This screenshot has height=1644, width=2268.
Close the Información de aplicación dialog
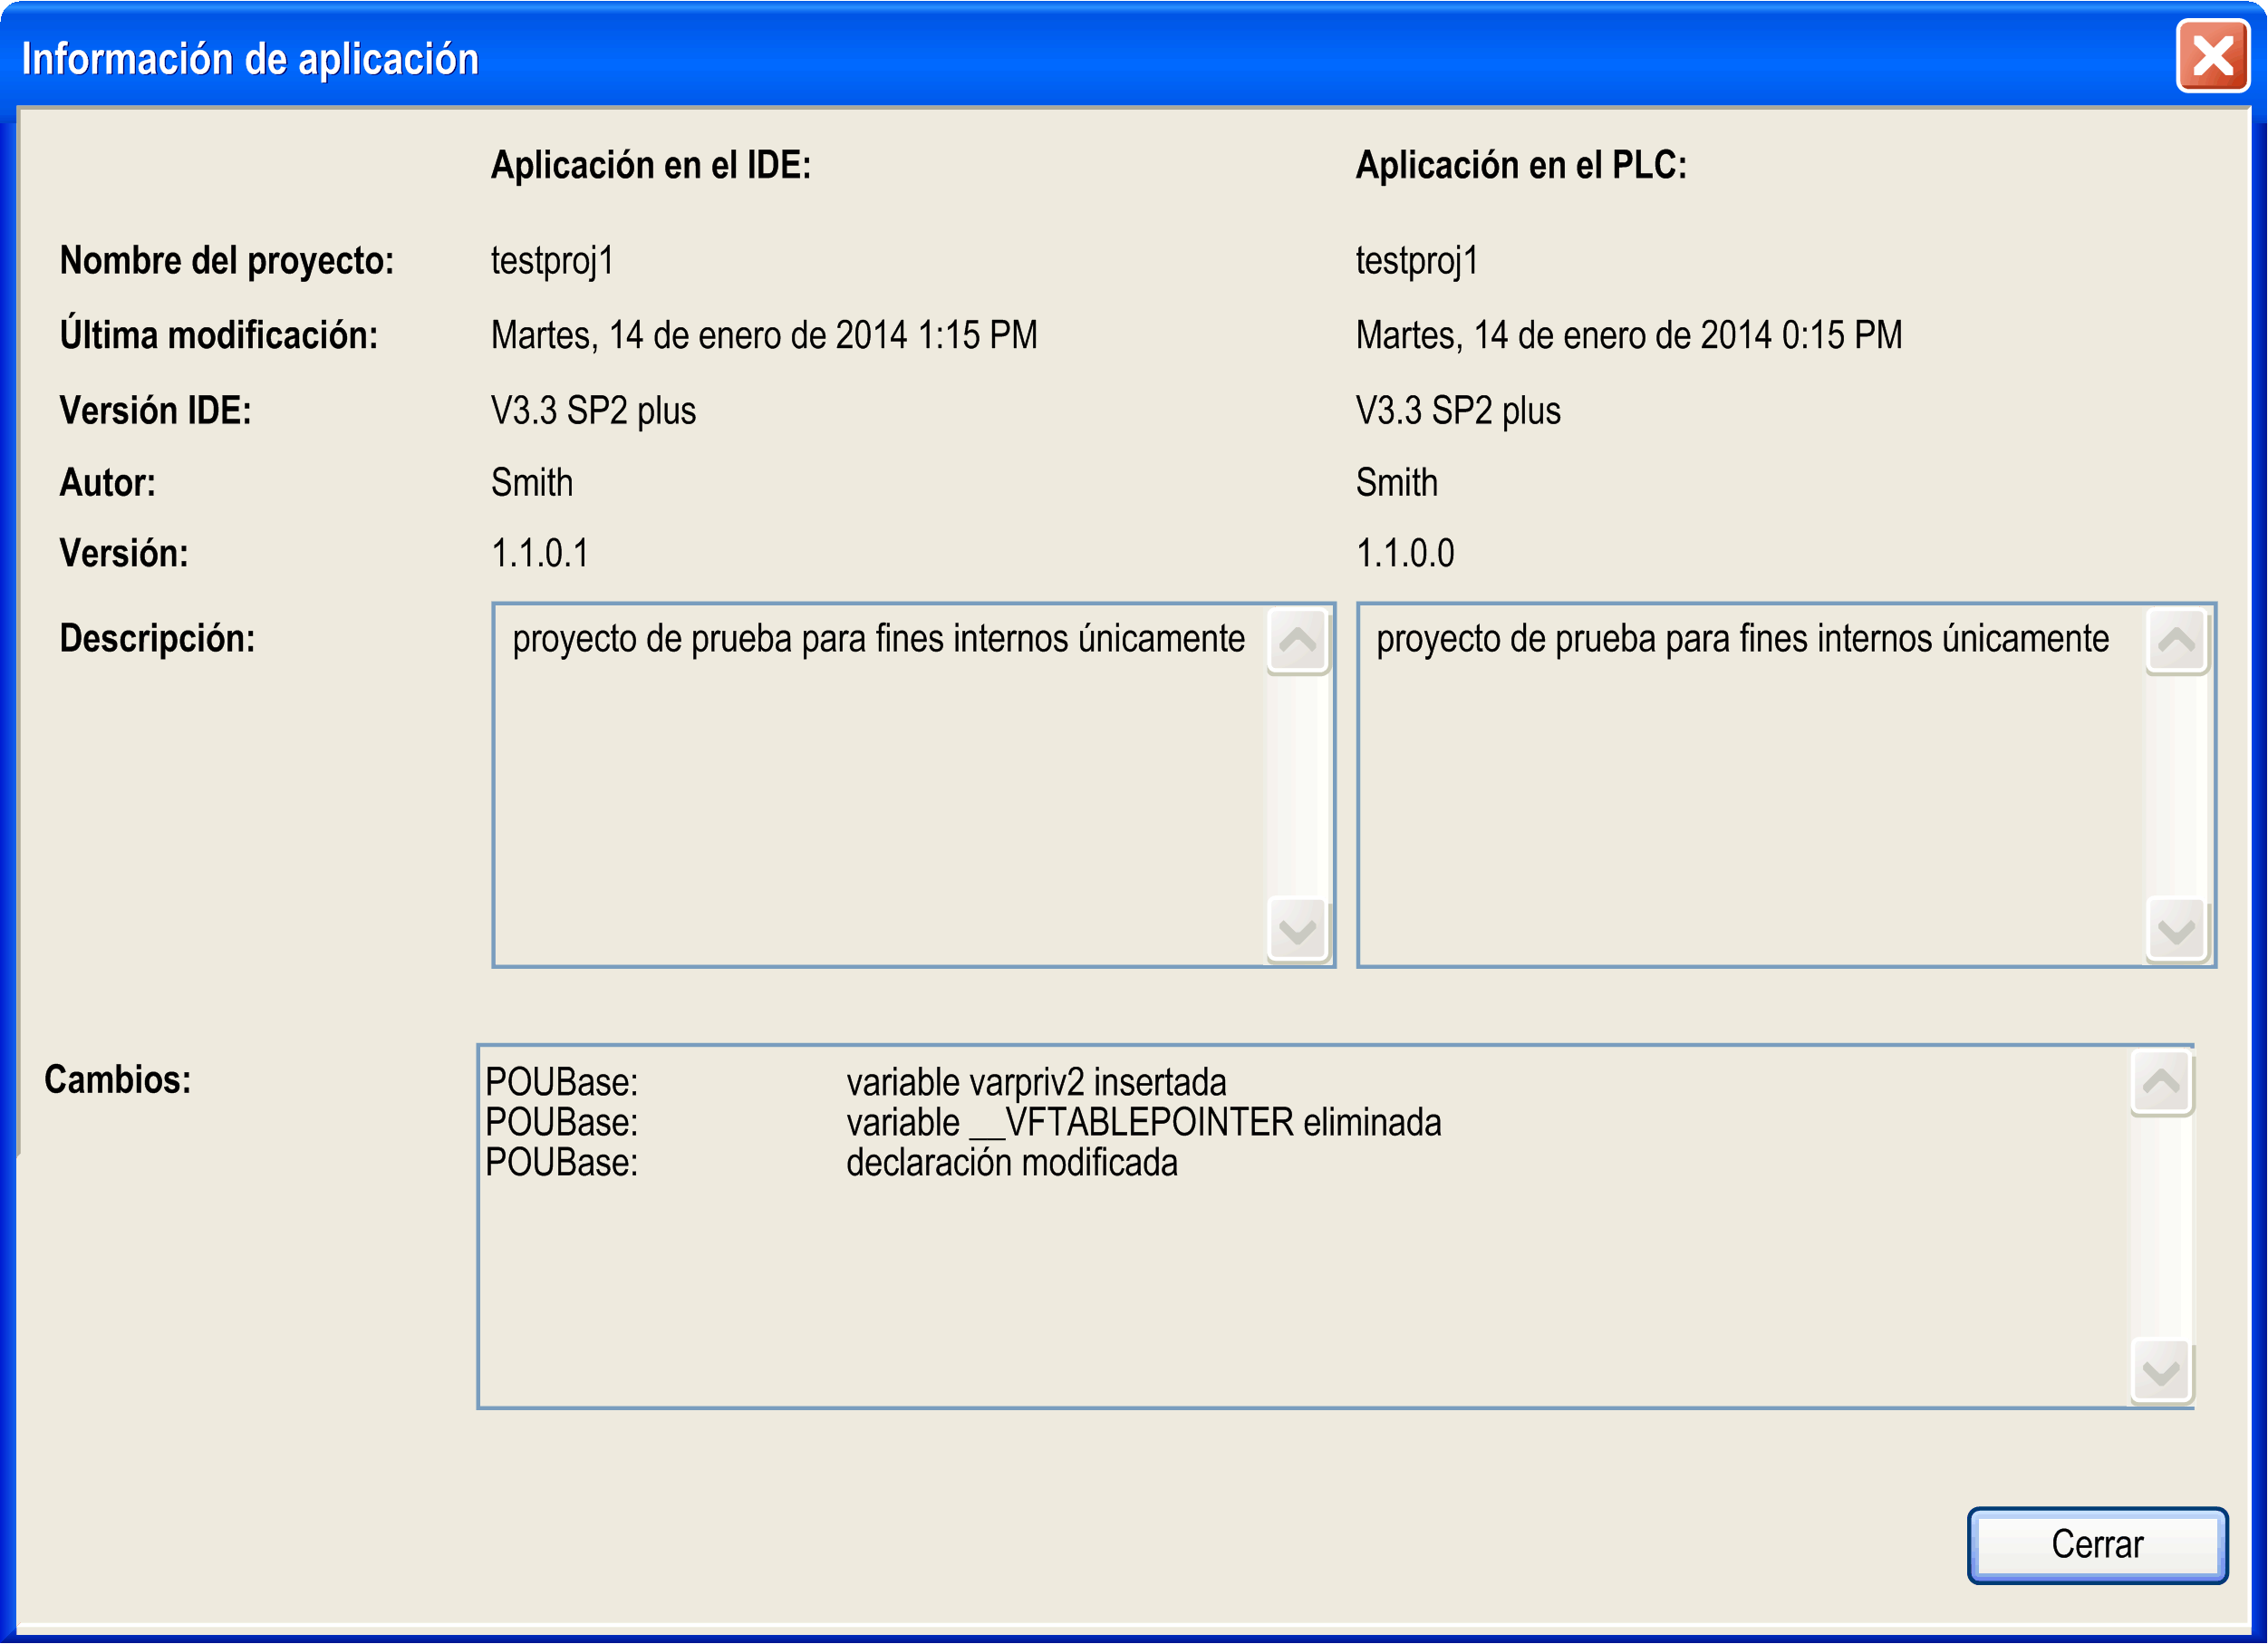pyautogui.click(x=2212, y=57)
